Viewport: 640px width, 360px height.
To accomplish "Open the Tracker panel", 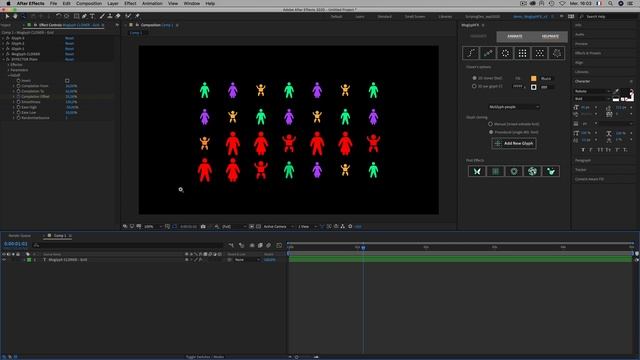I will (x=580, y=170).
